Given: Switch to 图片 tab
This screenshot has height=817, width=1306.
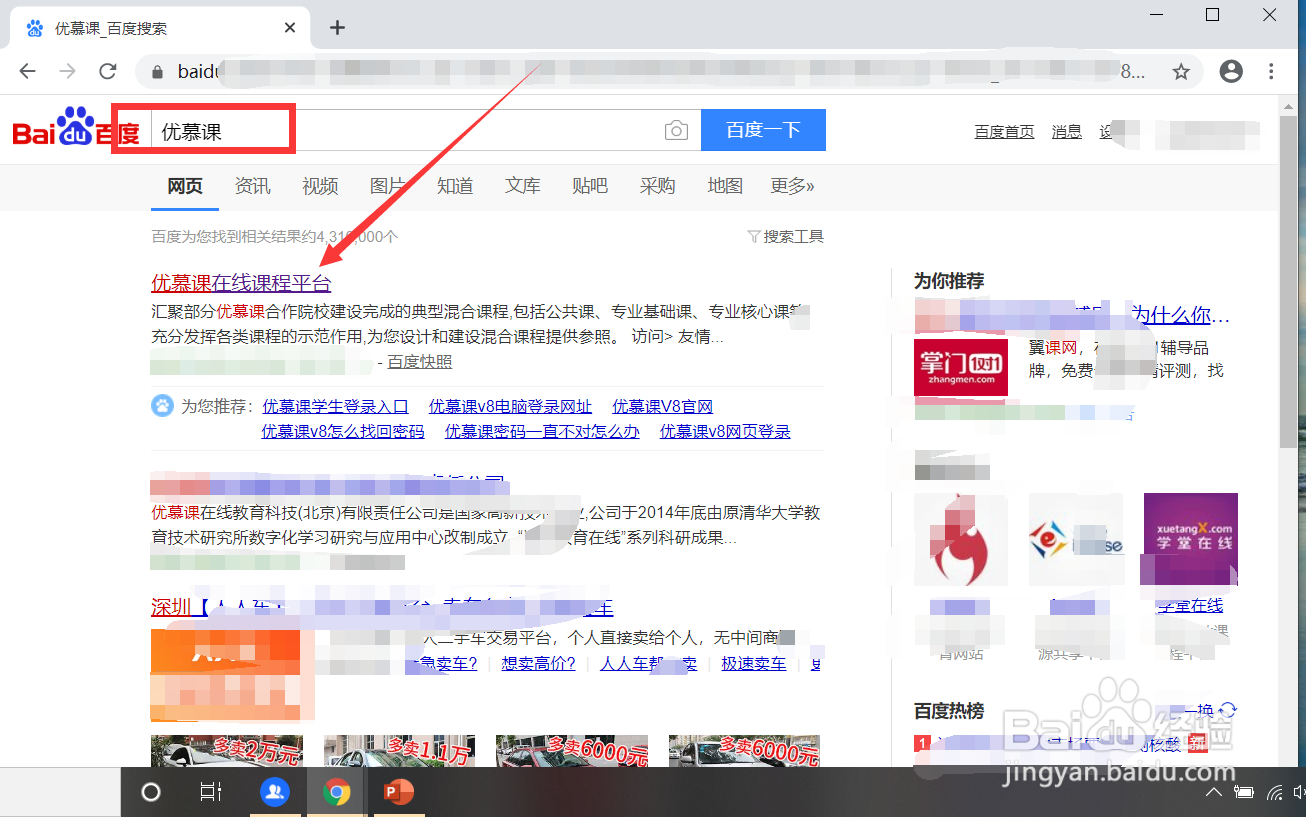Looking at the screenshot, I should click(387, 186).
